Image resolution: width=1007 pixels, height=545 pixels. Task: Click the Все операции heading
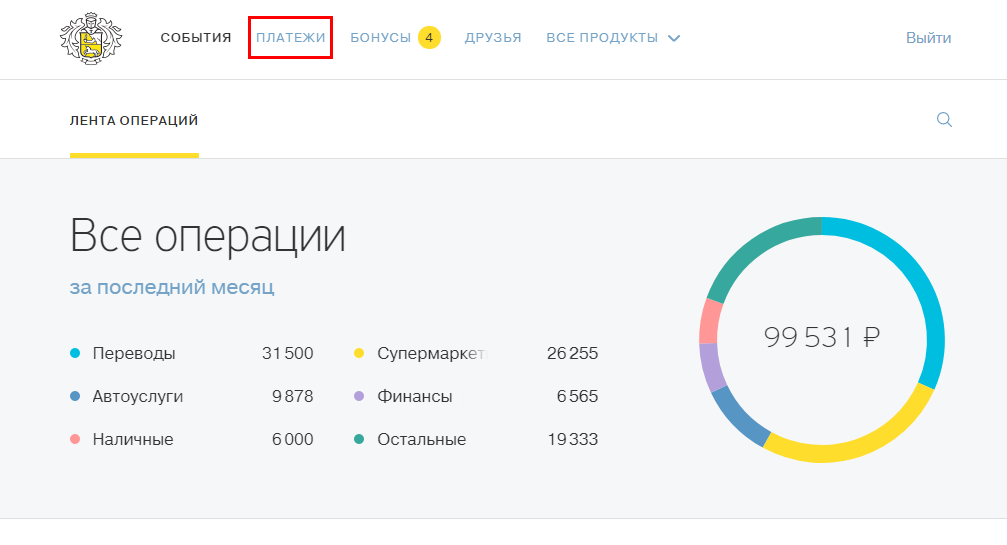click(x=207, y=236)
